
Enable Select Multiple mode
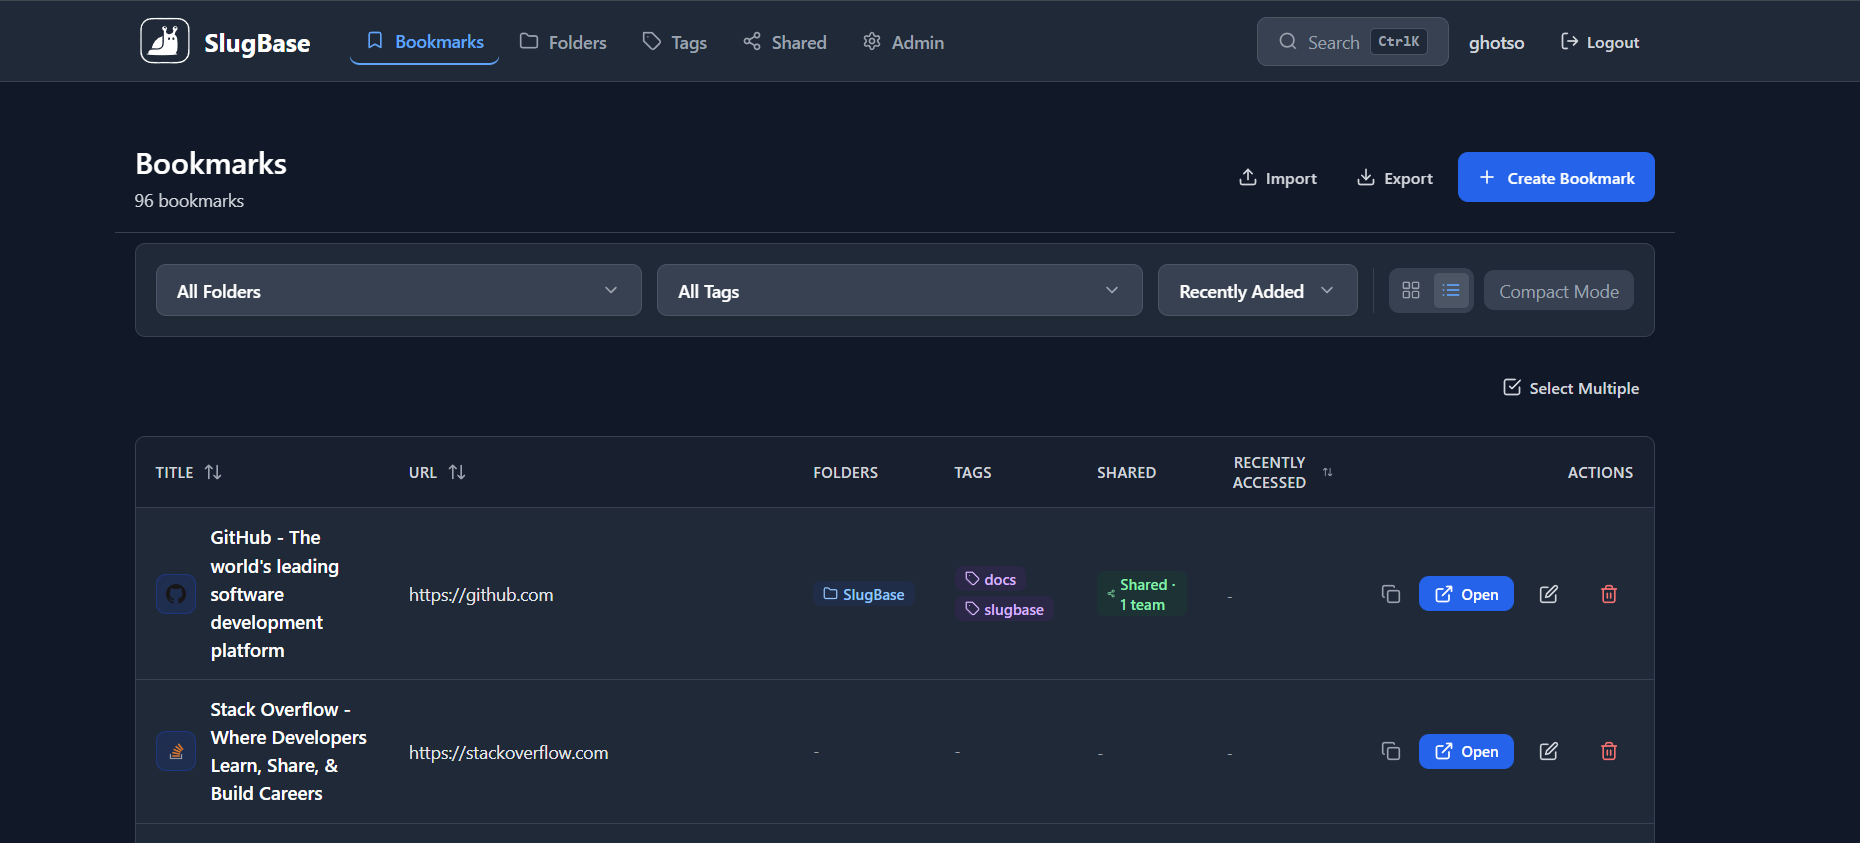[x=1570, y=388]
